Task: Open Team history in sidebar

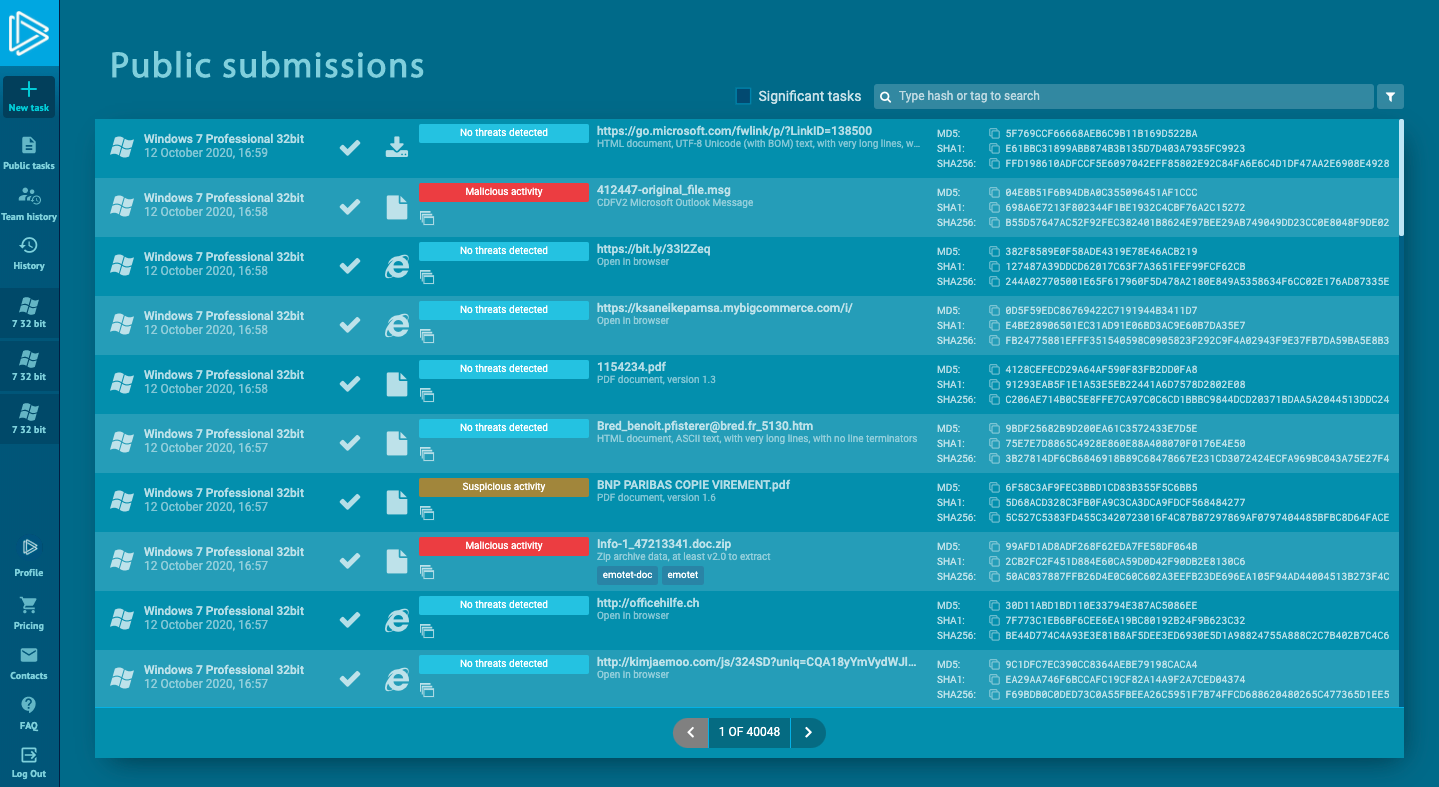Action: tap(29, 204)
